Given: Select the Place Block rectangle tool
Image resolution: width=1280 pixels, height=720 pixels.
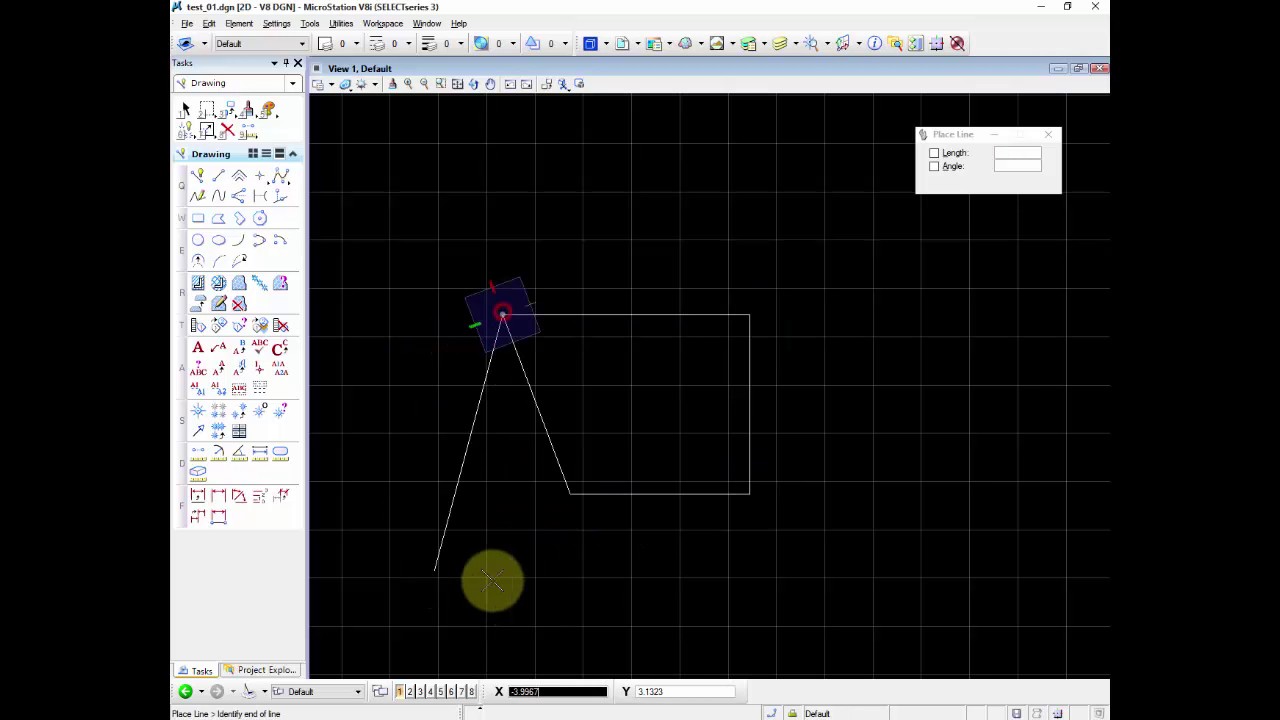Looking at the screenshot, I should tap(198, 218).
